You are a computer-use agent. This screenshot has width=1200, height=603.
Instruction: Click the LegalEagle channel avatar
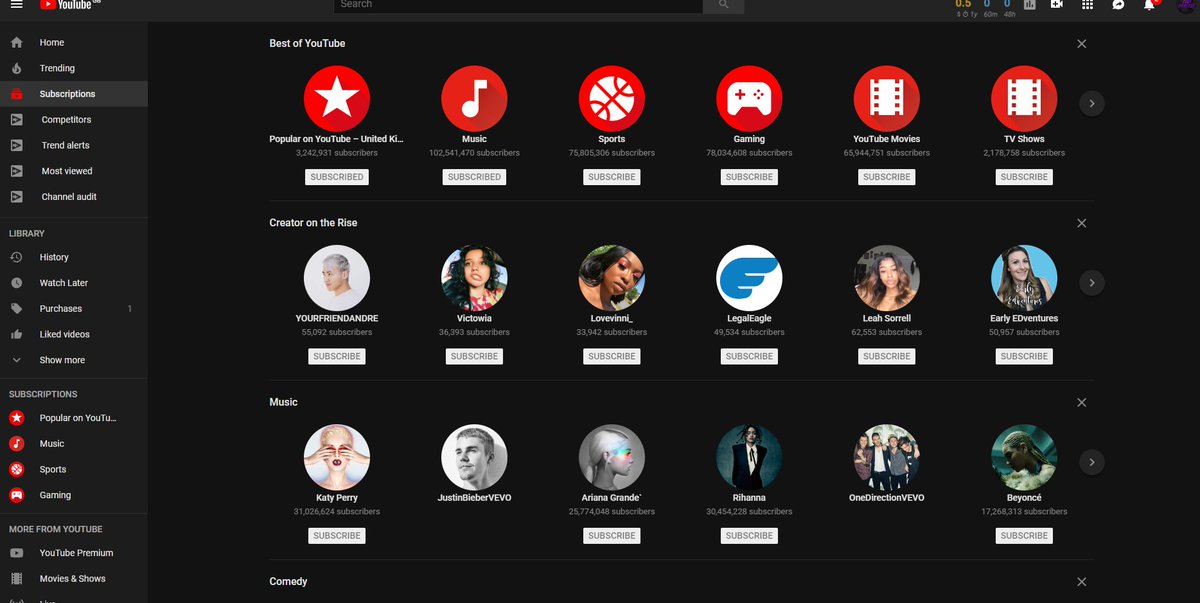coord(749,277)
